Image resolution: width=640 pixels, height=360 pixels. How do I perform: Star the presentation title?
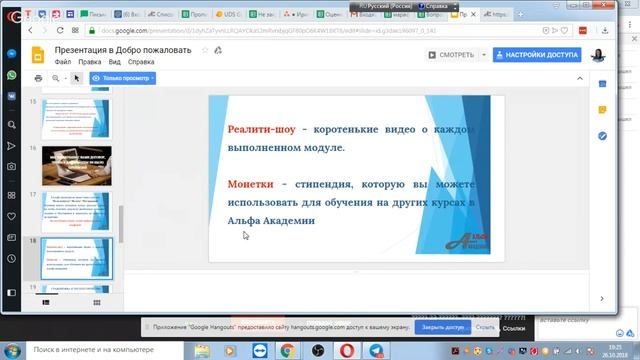[205, 50]
